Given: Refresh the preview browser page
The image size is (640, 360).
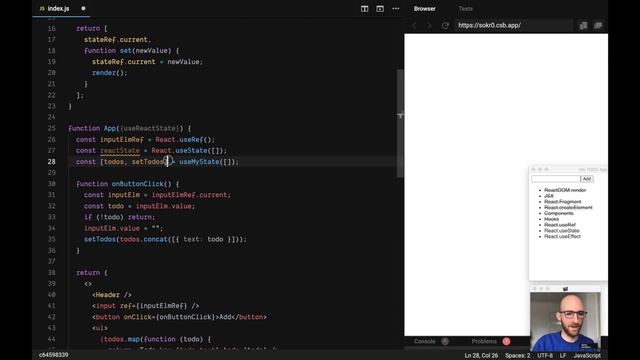Looking at the screenshot, I should (445, 25).
